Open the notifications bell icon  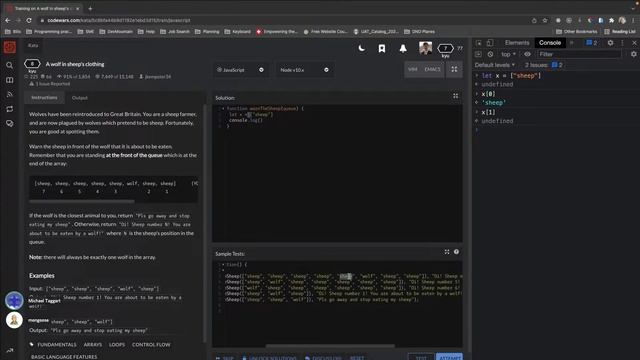pyautogui.click(x=403, y=49)
